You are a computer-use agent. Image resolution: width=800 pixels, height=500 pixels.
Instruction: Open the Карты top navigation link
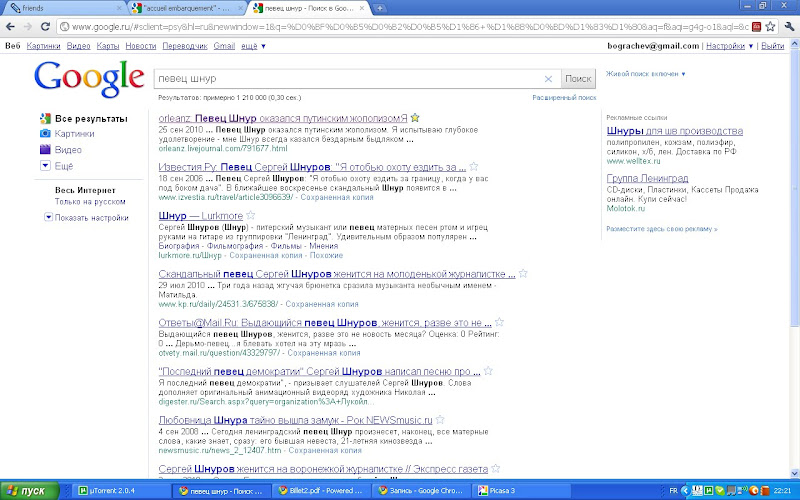(x=108, y=46)
